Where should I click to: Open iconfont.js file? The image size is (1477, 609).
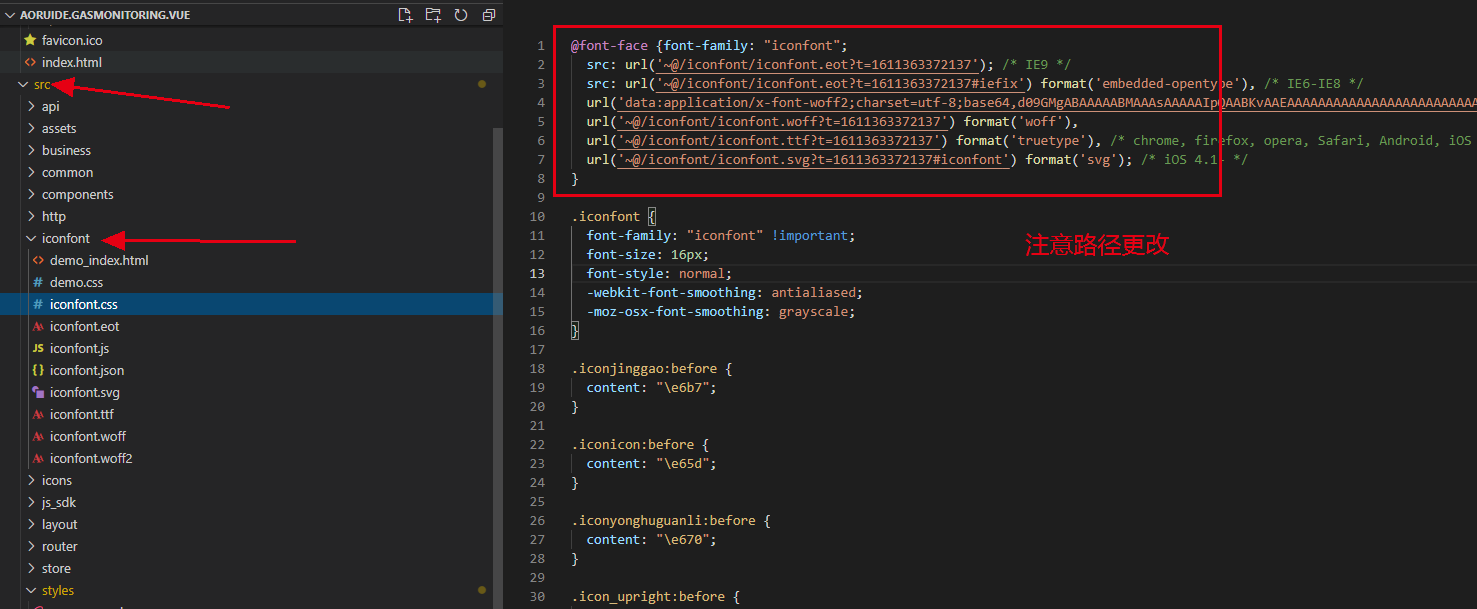pyautogui.click(x=79, y=348)
